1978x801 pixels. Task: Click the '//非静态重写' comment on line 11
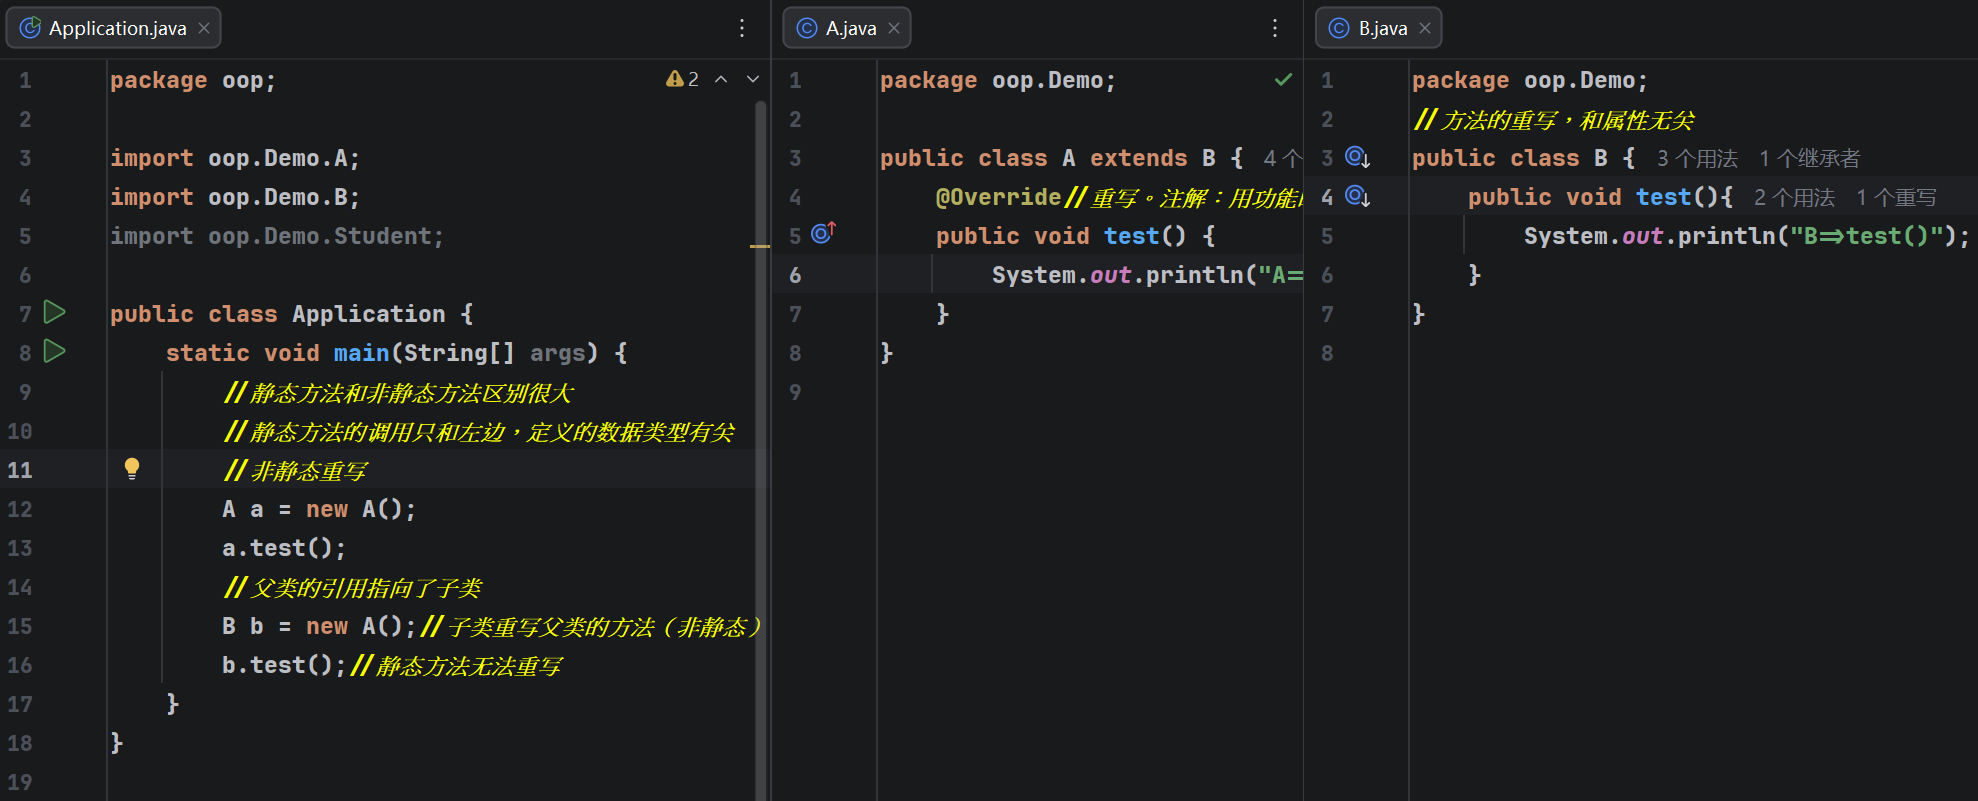296,470
